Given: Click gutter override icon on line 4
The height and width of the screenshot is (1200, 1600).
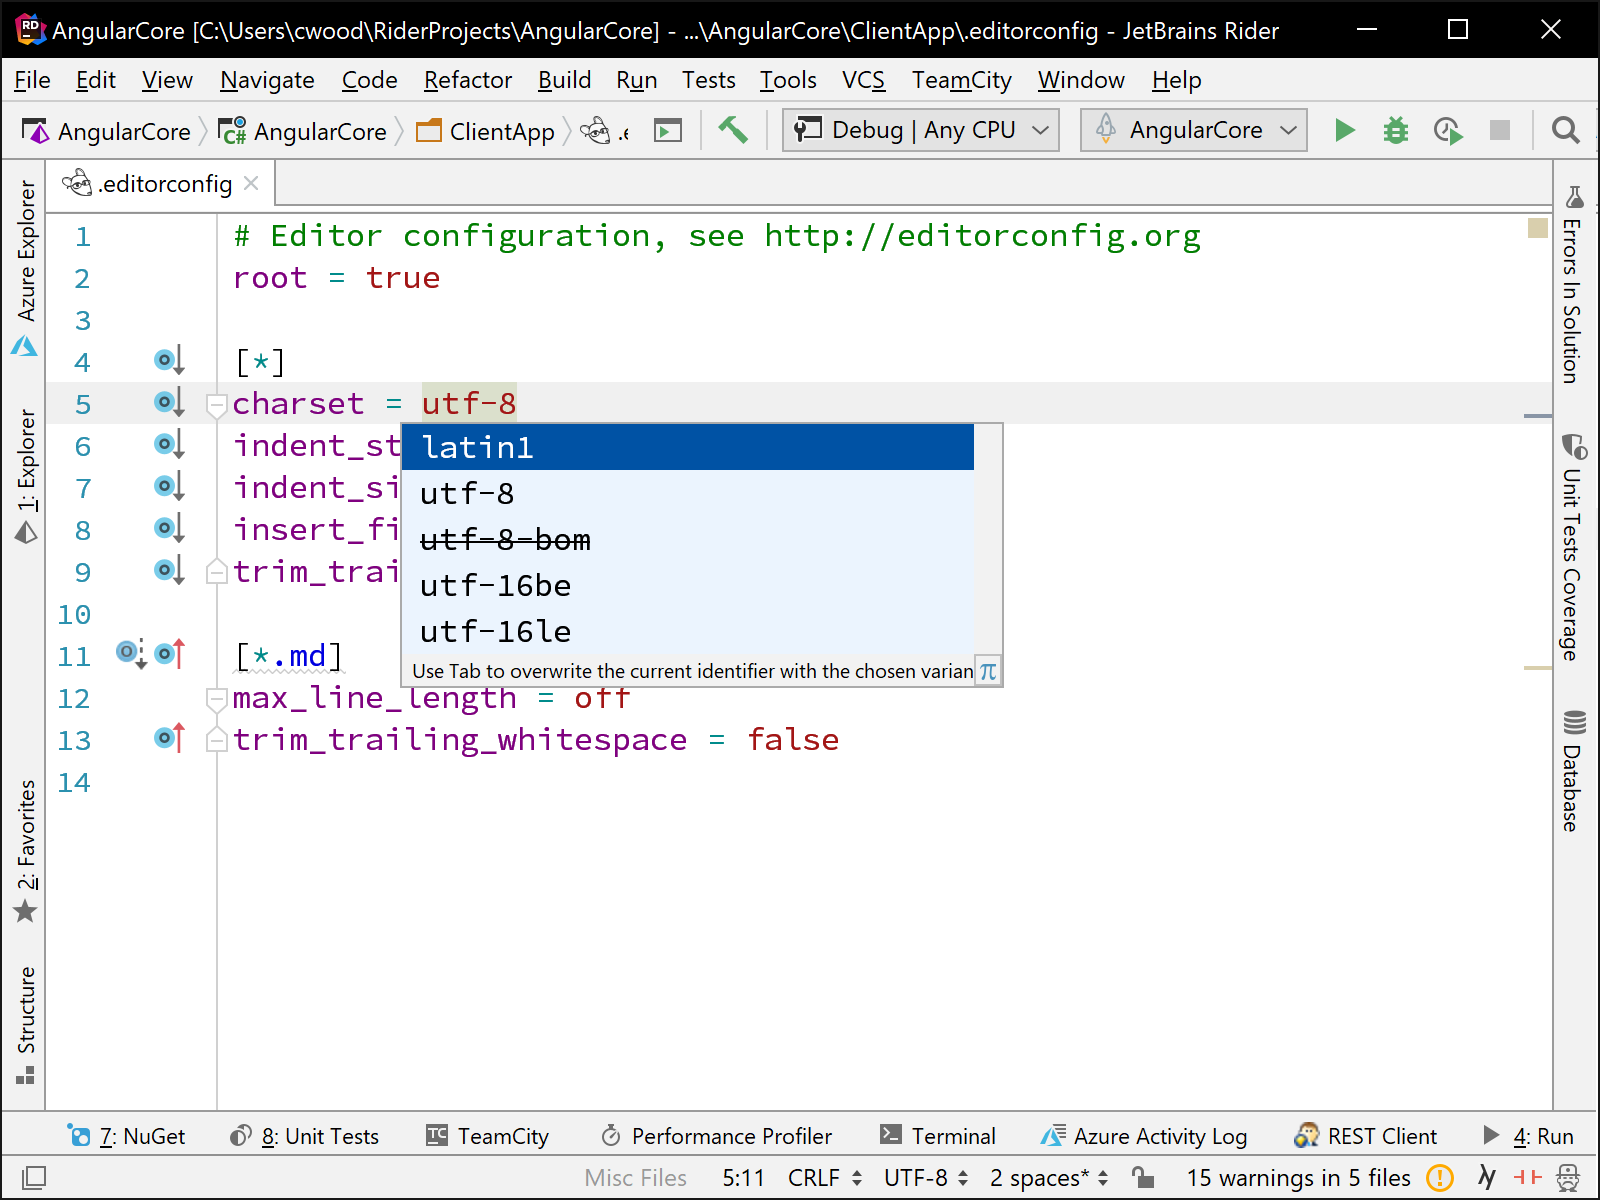Looking at the screenshot, I should point(169,360).
